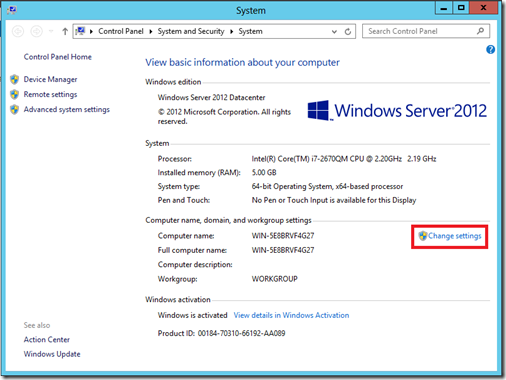Image resolution: width=506 pixels, height=380 pixels.
Task: Open Help with the question mark icon
Action: tap(490, 50)
